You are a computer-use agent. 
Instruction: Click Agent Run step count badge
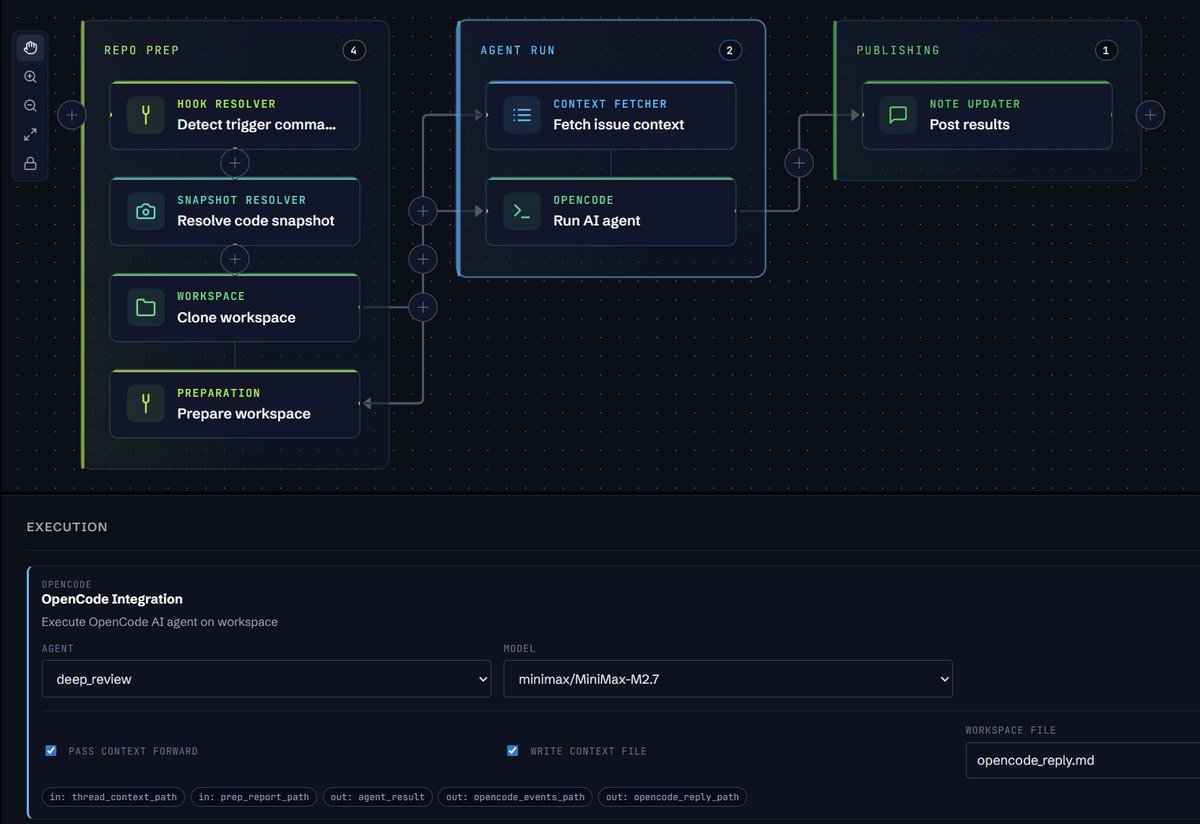coord(730,50)
